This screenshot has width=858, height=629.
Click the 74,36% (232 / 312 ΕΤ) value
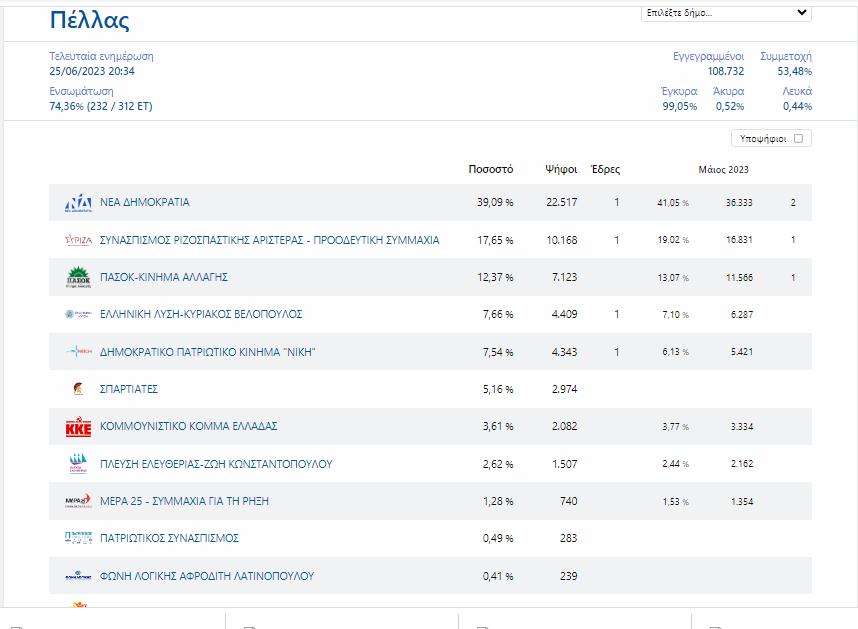[x=101, y=106]
